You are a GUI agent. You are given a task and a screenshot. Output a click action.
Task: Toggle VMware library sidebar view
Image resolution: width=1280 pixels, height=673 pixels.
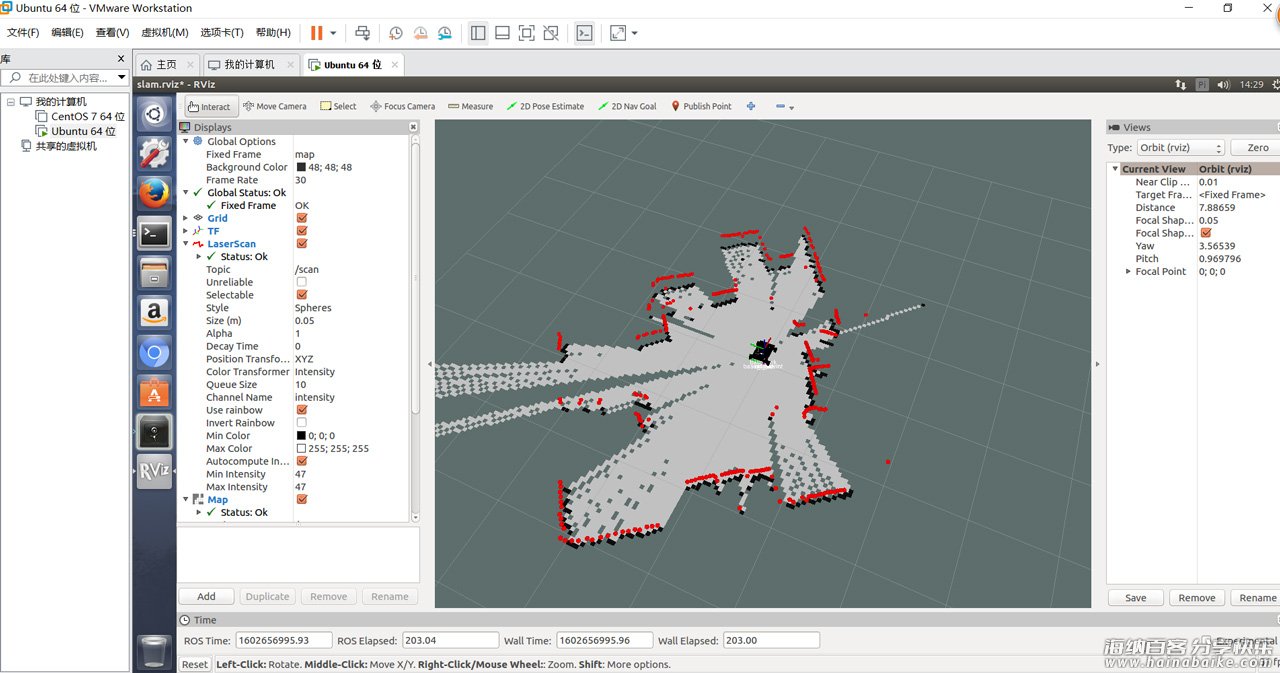(x=478, y=33)
